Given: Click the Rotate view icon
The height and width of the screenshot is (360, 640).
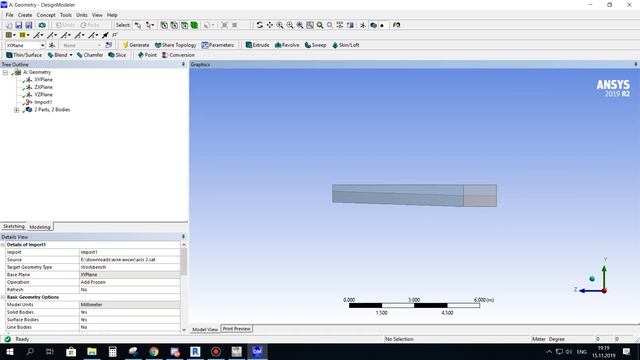Looking at the screenshot, I should pos(260,25).
